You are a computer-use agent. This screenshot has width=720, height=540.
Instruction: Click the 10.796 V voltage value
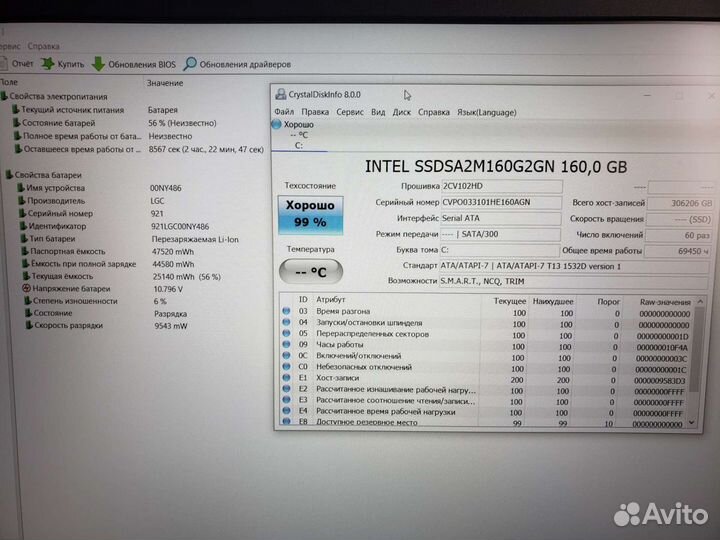[168, 289]
